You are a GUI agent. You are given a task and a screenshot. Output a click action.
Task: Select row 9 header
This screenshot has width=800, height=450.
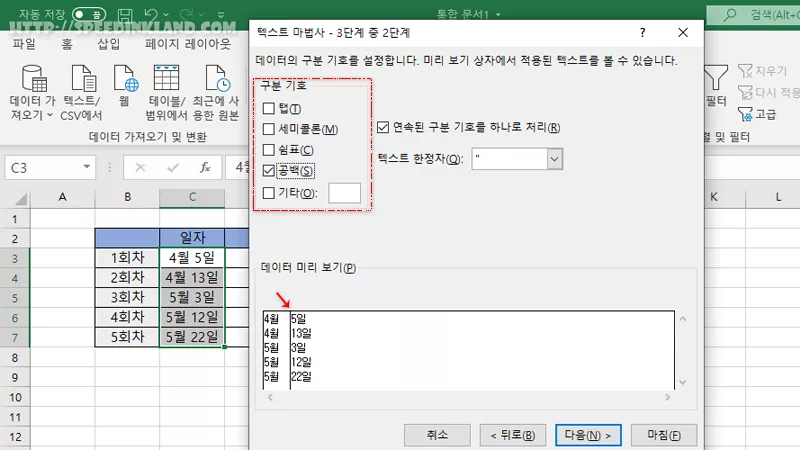click(15, 378)
